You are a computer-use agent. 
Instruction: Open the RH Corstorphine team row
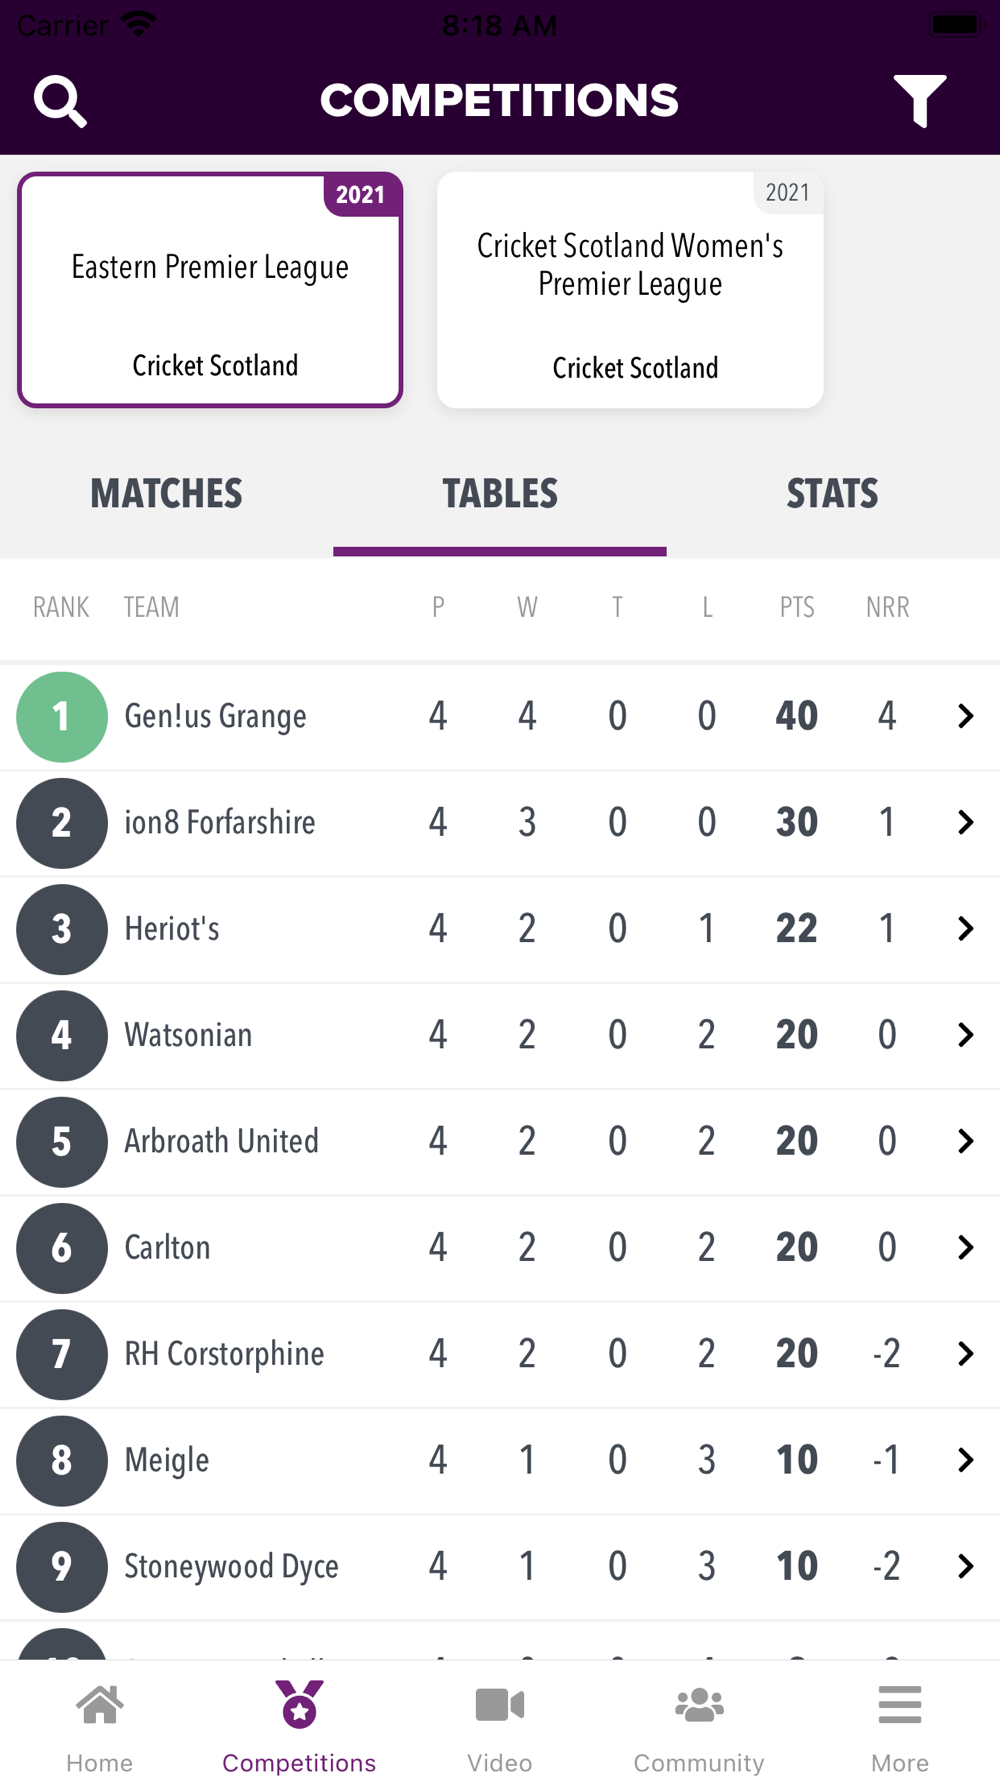[500, 1354]
